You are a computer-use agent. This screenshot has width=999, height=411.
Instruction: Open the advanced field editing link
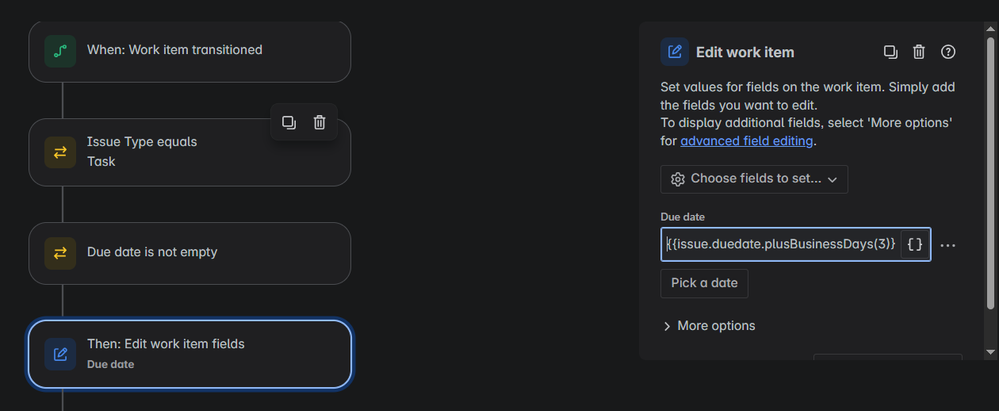click(x=747, y=141)
